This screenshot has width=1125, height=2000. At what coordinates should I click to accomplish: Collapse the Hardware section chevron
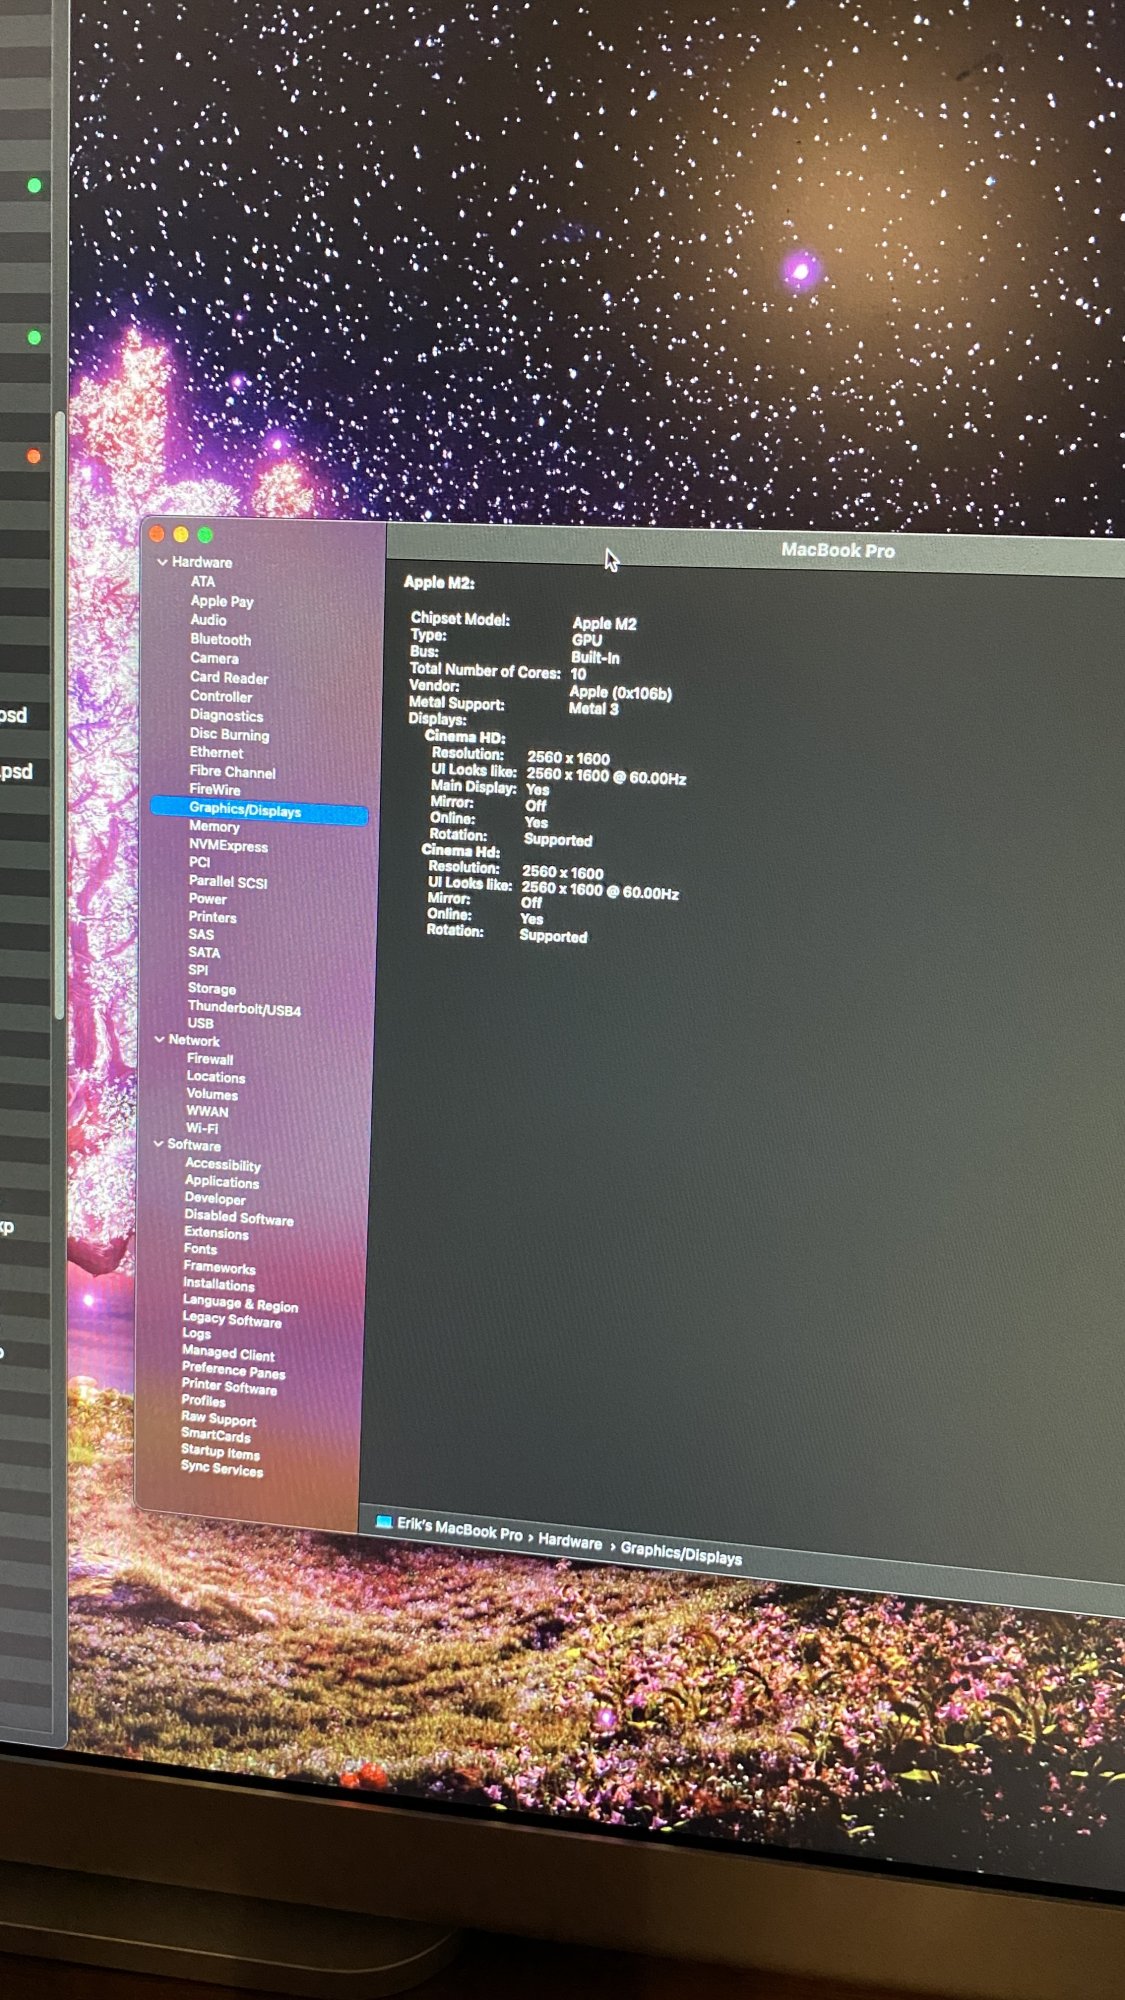pyautogui.click(x=162, y=562)
